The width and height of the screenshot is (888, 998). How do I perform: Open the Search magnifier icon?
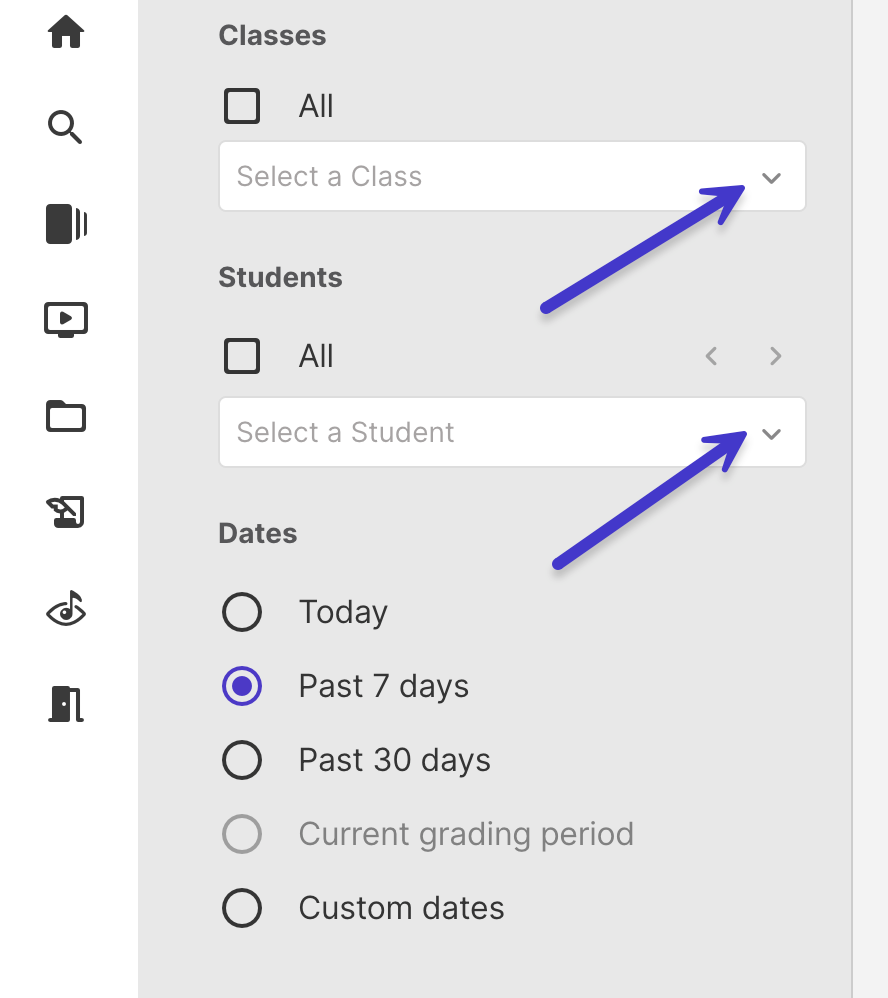[65, 127]
